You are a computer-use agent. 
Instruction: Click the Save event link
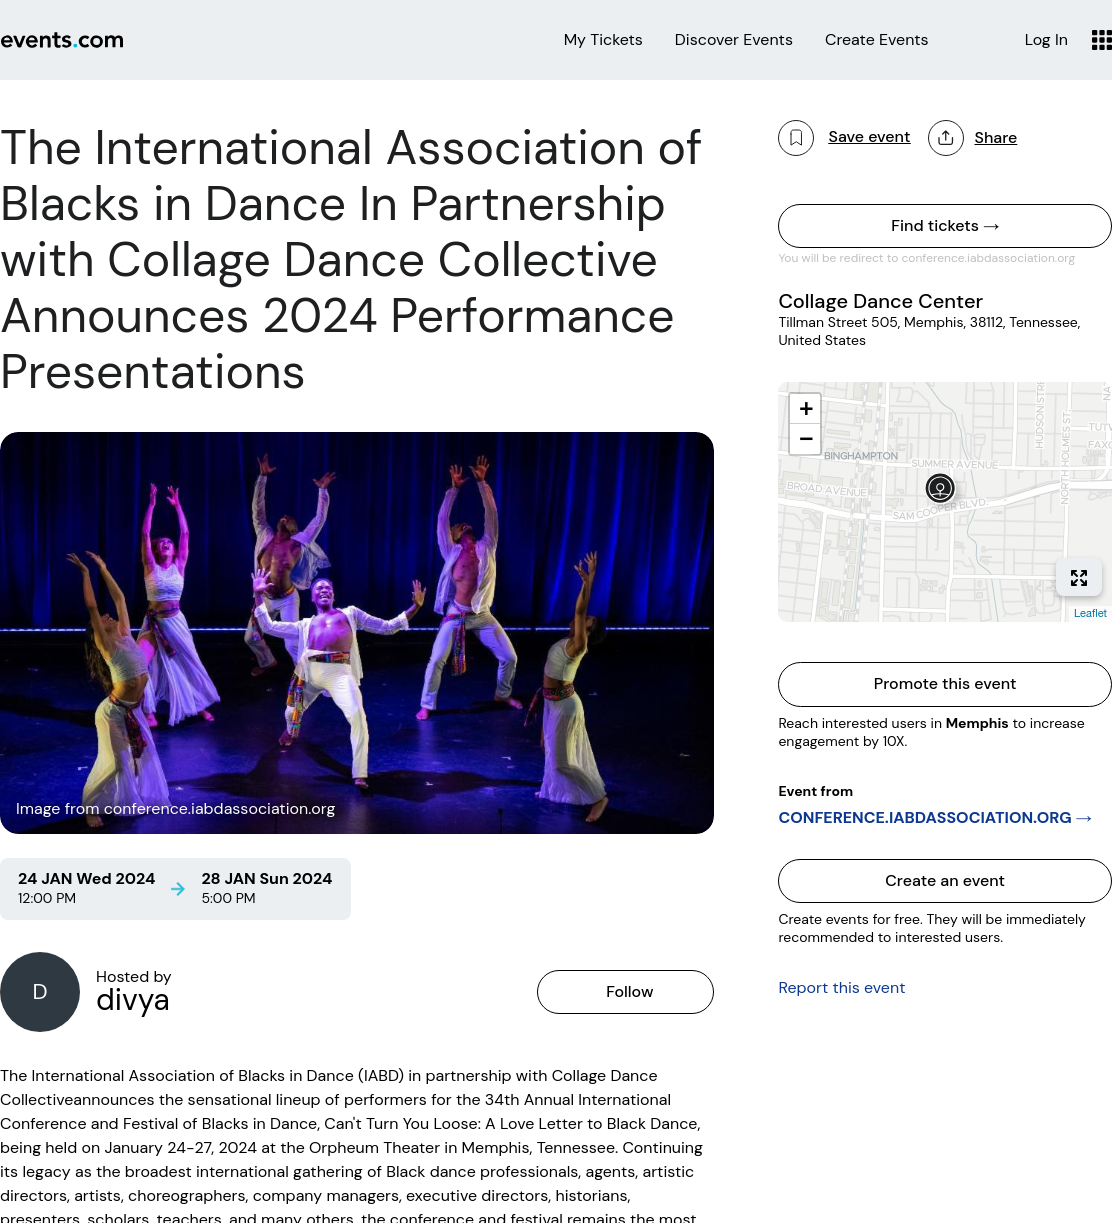tap(869, 137)
